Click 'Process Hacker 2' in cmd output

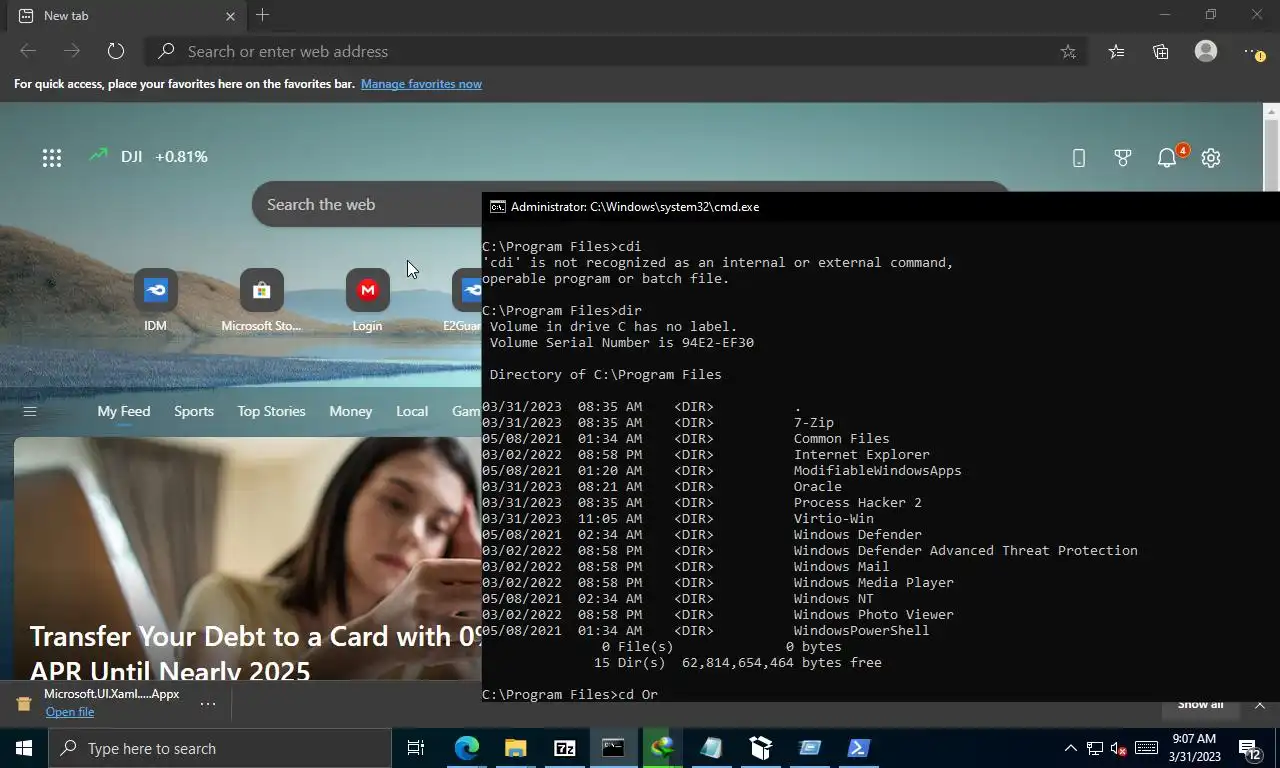[x=857, y=503]
